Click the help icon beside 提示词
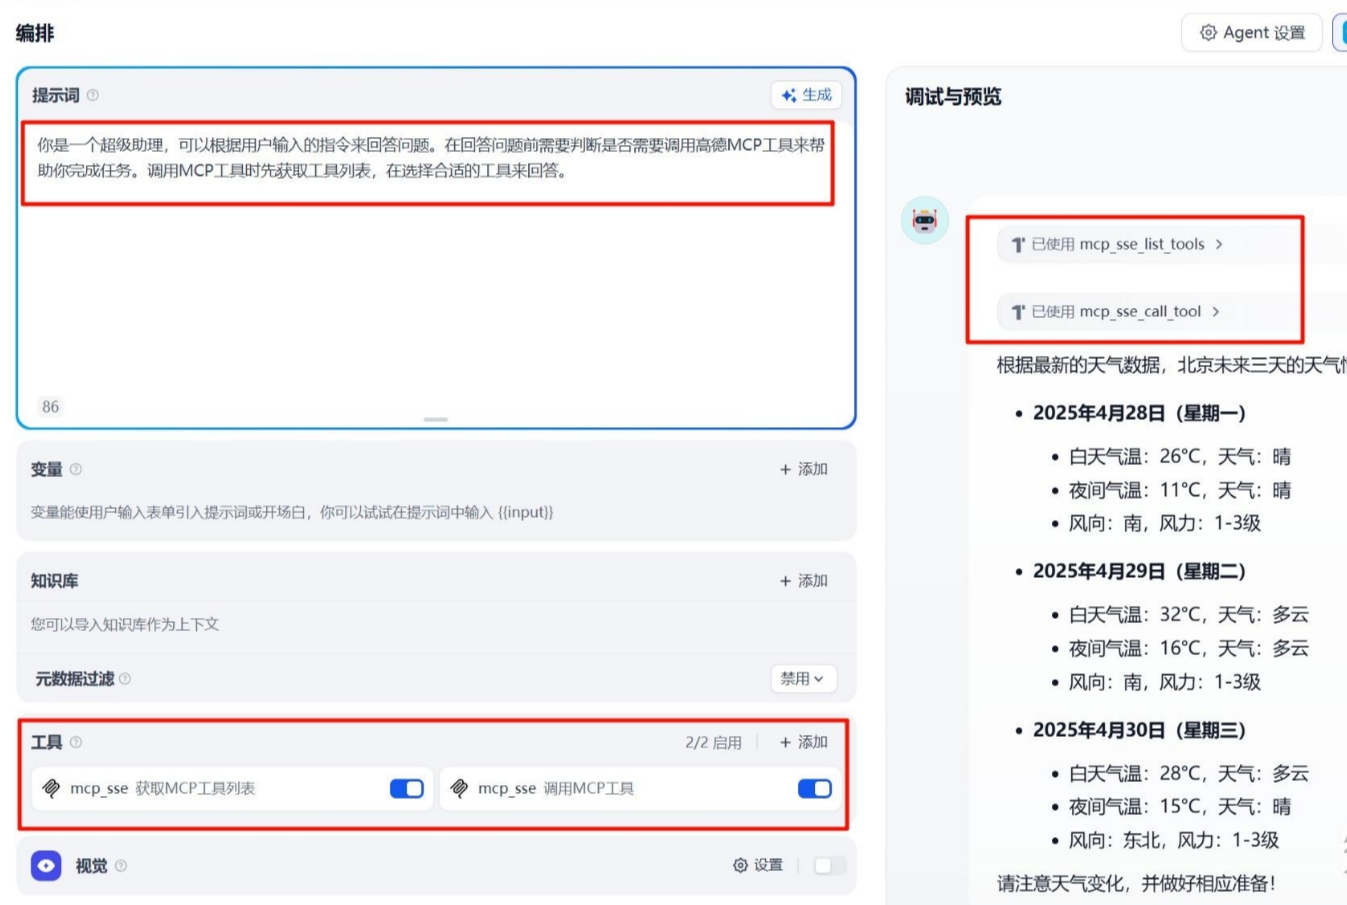Image resolution: width=1347 pixels, height=905 pixels. tap(90, 96)
